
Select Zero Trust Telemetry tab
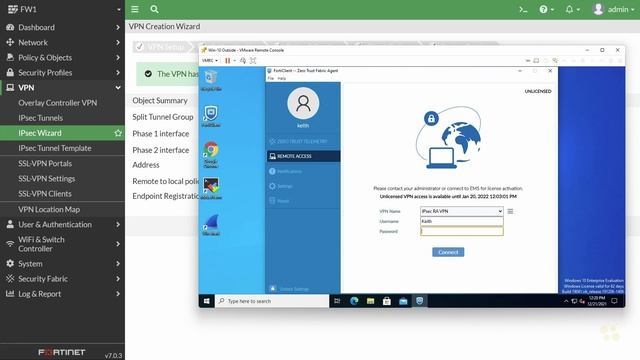click(303, 141)
